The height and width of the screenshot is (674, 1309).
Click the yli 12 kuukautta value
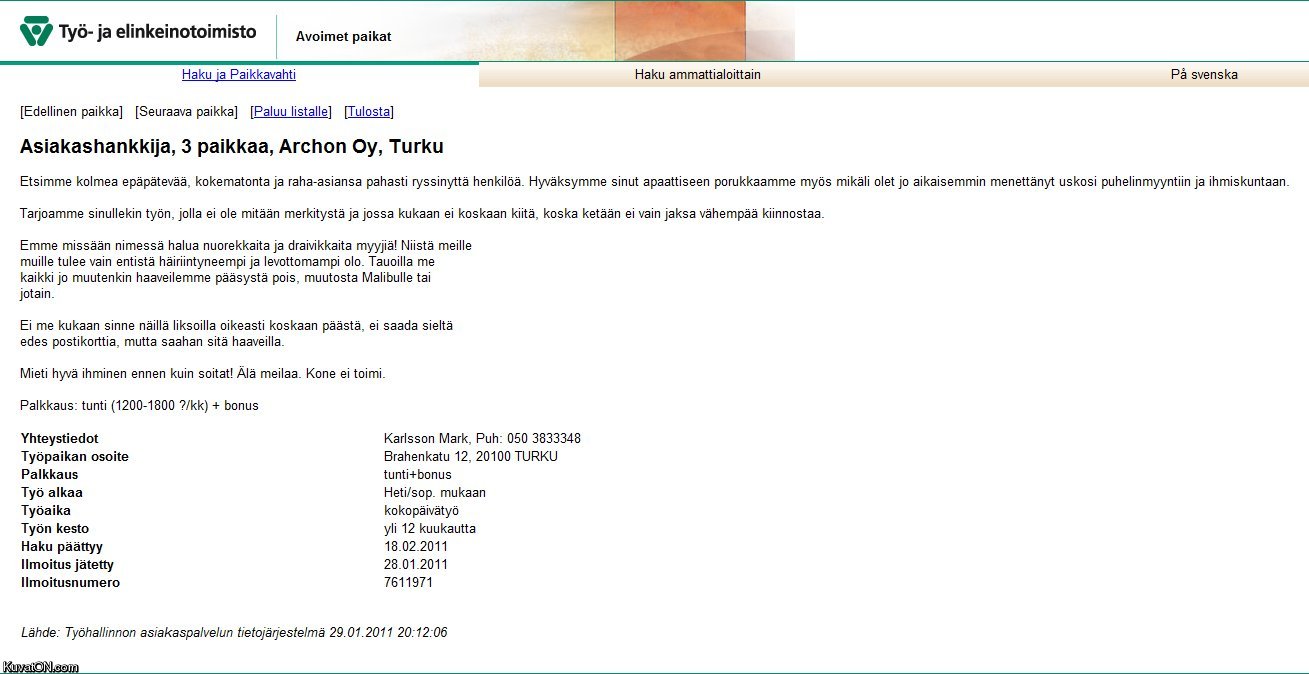click(430, 529)
